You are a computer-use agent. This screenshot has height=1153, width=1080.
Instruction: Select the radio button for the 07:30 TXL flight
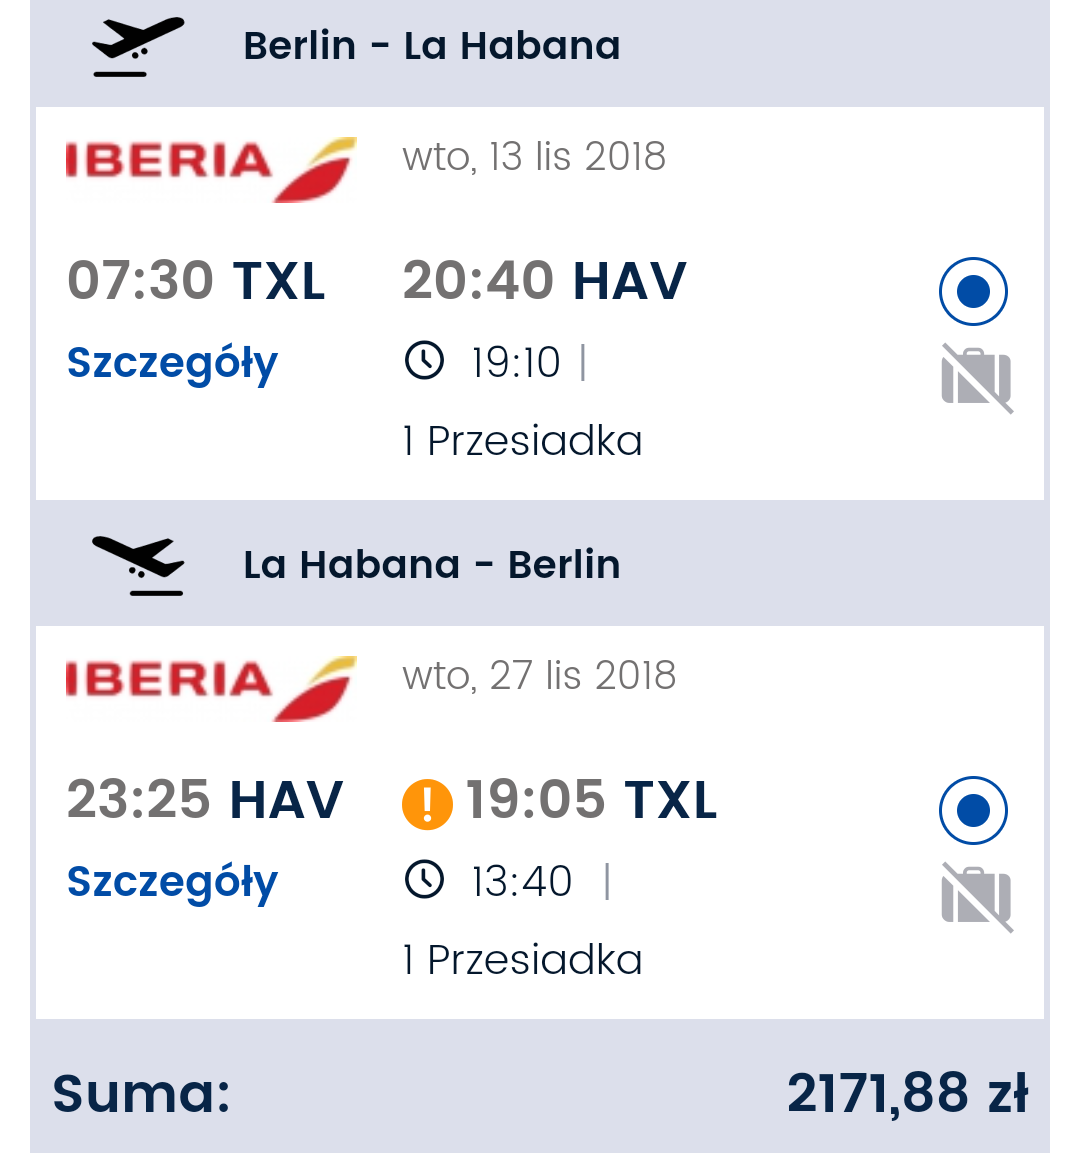[x=973, y=291]
